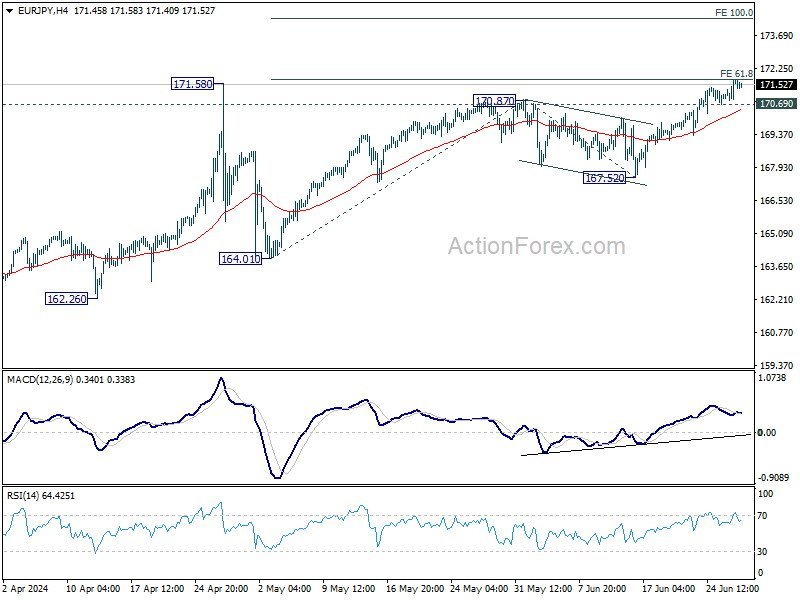Click the FE 61.8 Fibonacci expansion label
Screen dimensions: 800x600
pyautogui.click(x=736, y=73)
